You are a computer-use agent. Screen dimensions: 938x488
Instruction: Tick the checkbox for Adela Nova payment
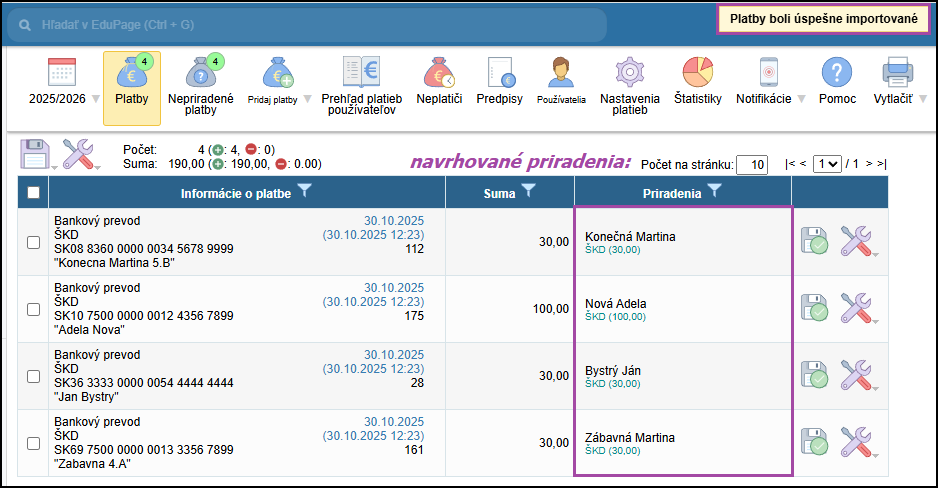coord(33,309)
